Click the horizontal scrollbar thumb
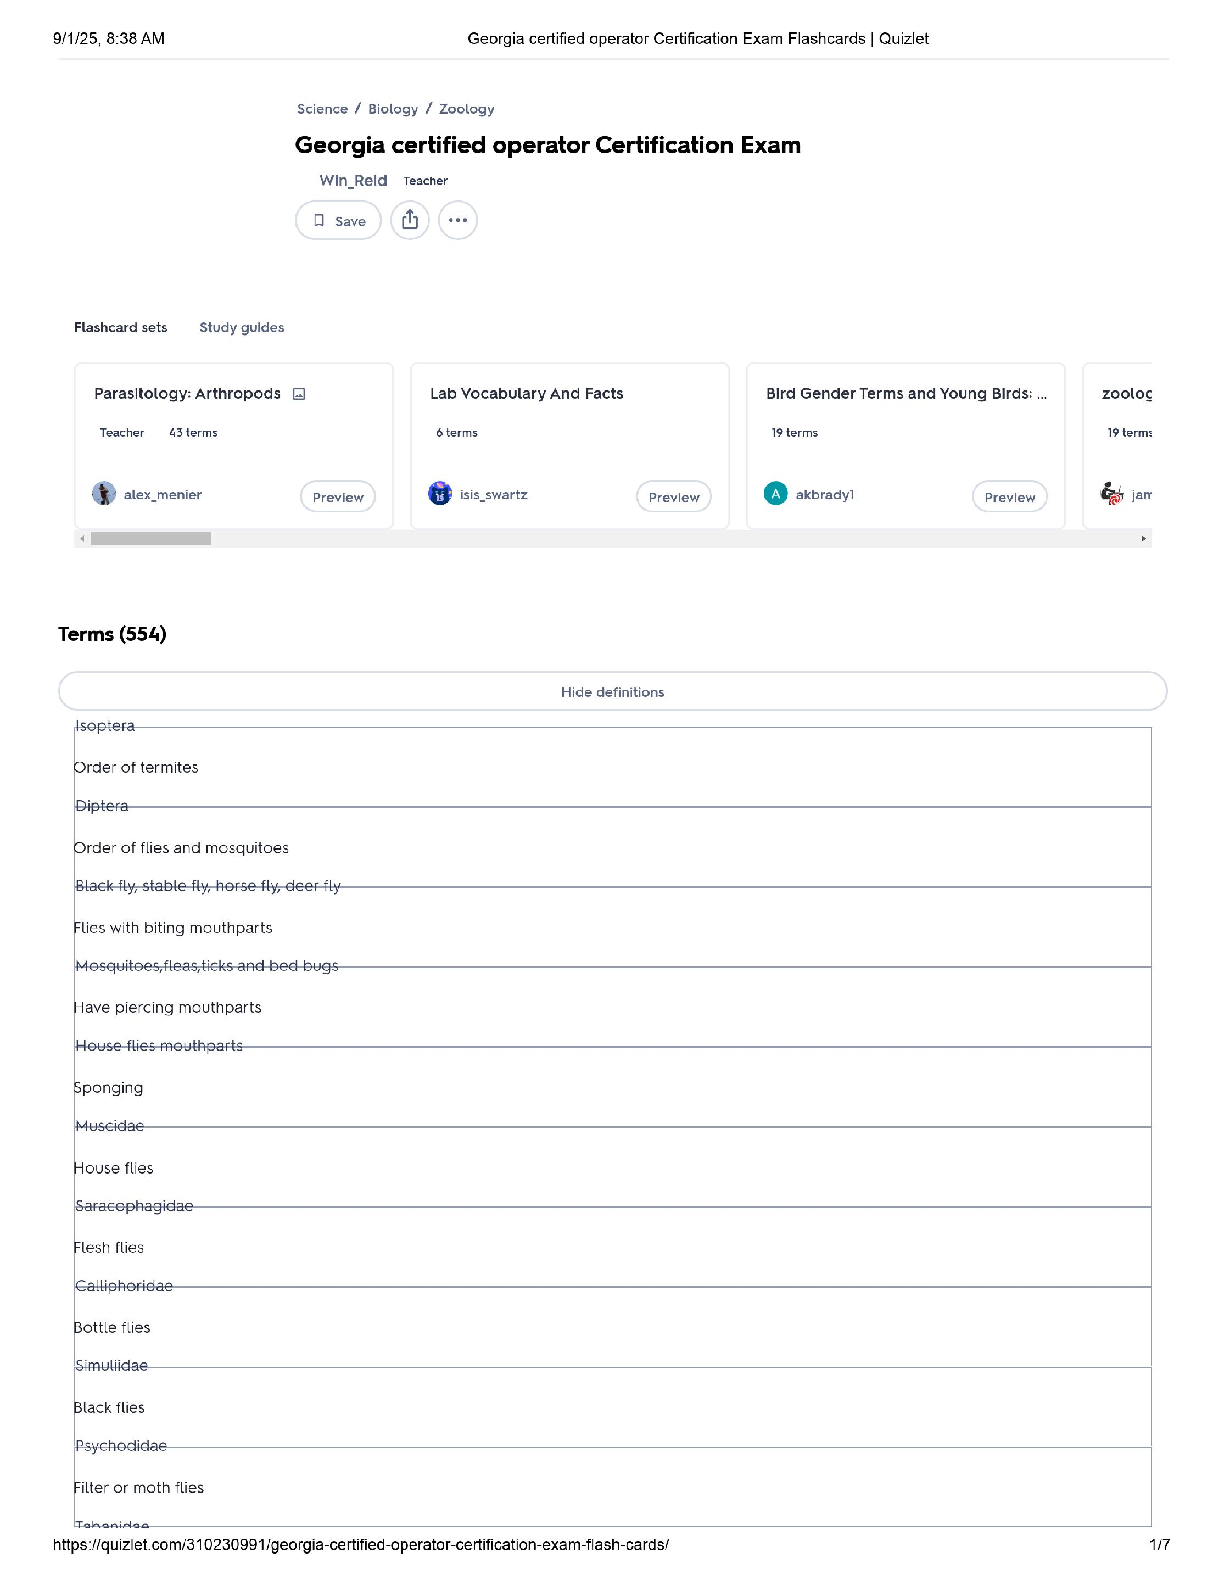This screenshot has width=1224, height=1584. point(151,538)
